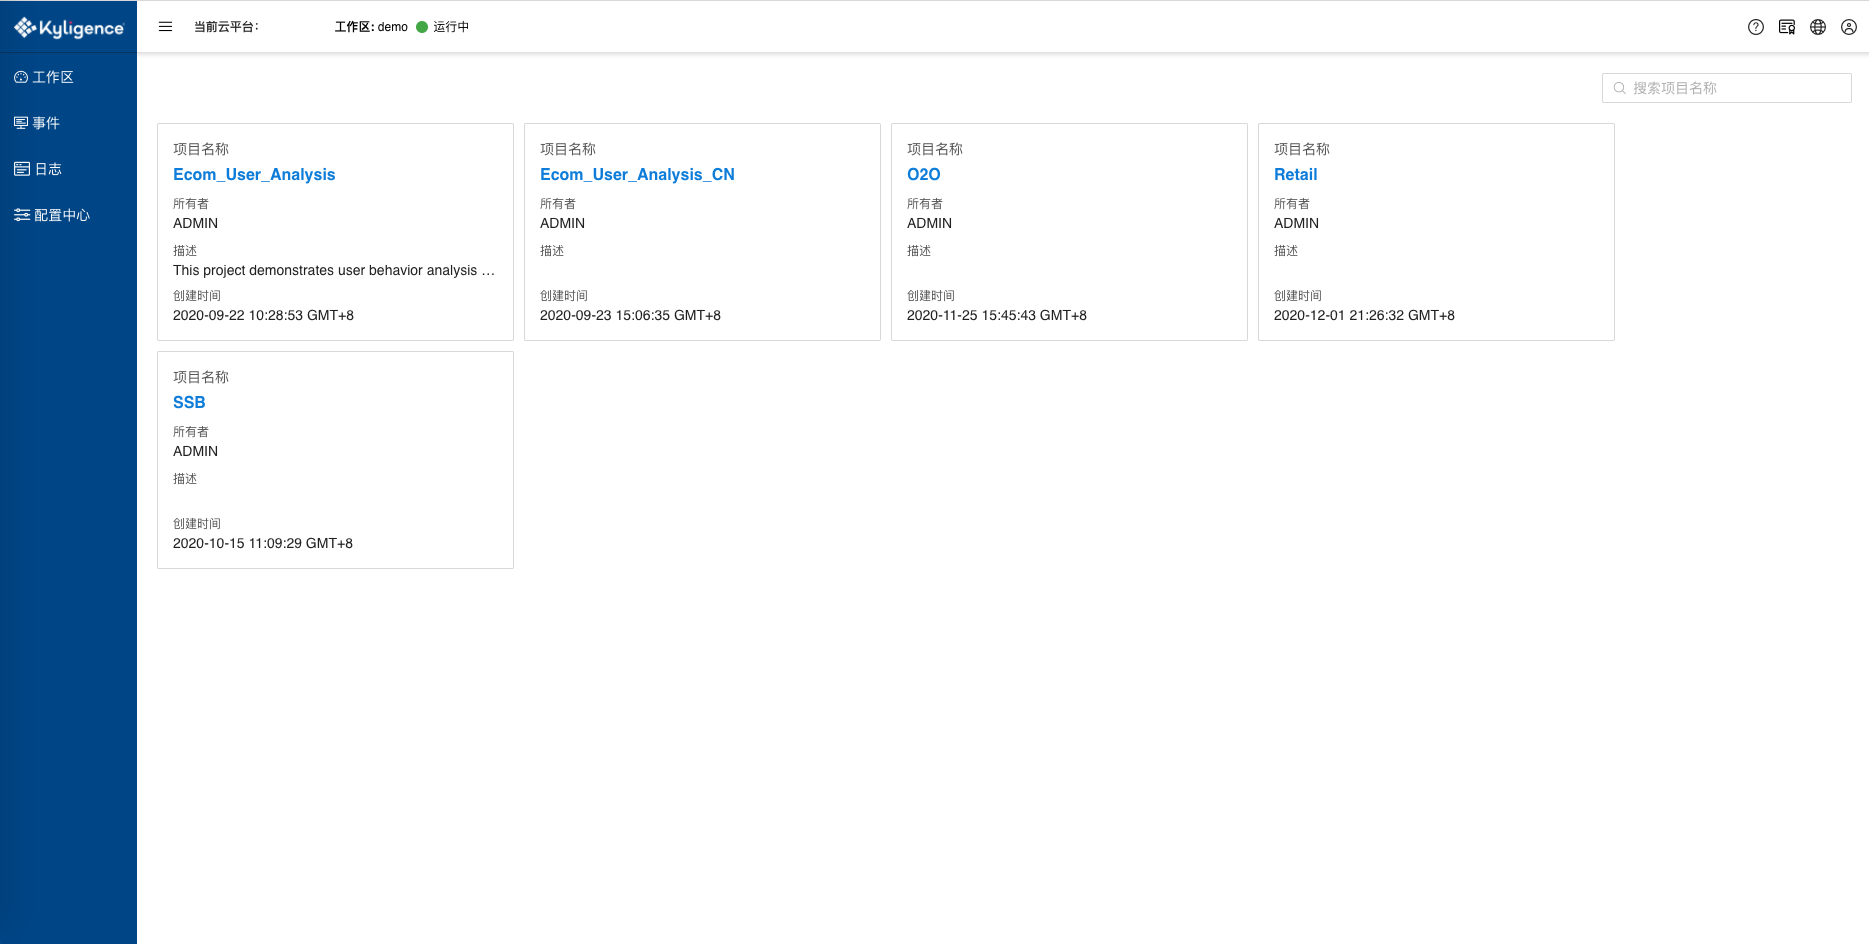Open the user account icon
Viewport: 1869px width, 944px height.
click(x=1849, y=27)
